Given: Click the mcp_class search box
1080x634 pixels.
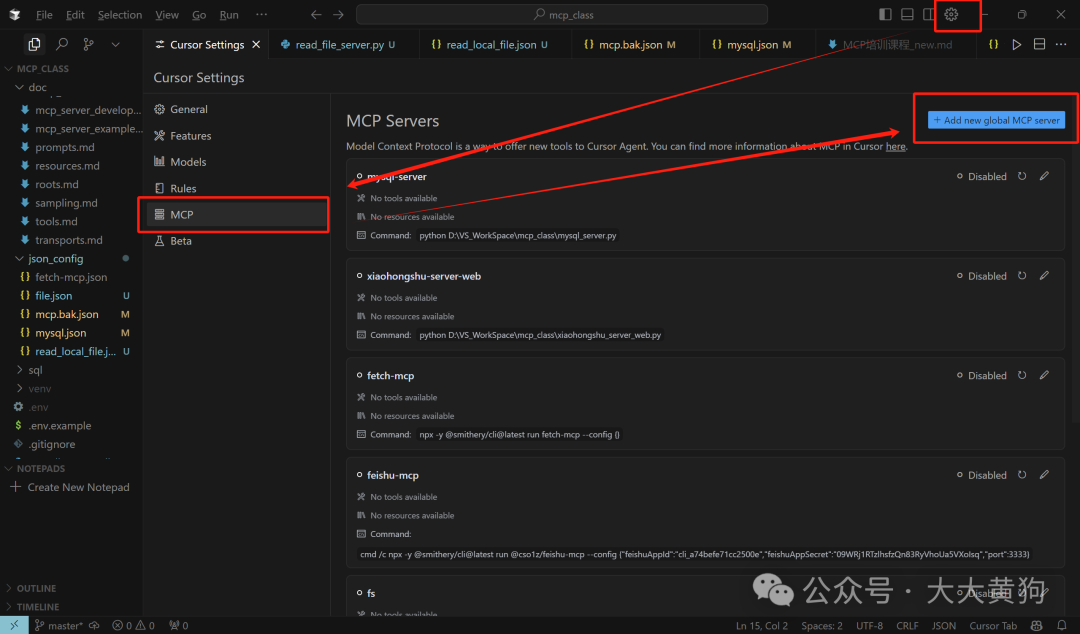Looking at the screenshot, I should [x=562, y=14].
